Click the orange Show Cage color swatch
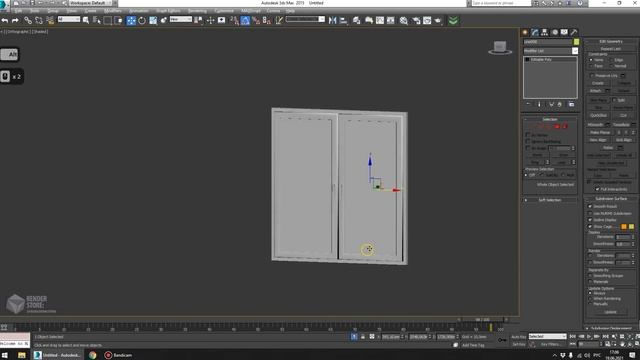Viewport: 640px width, 360px height. (x=624, y=227)
